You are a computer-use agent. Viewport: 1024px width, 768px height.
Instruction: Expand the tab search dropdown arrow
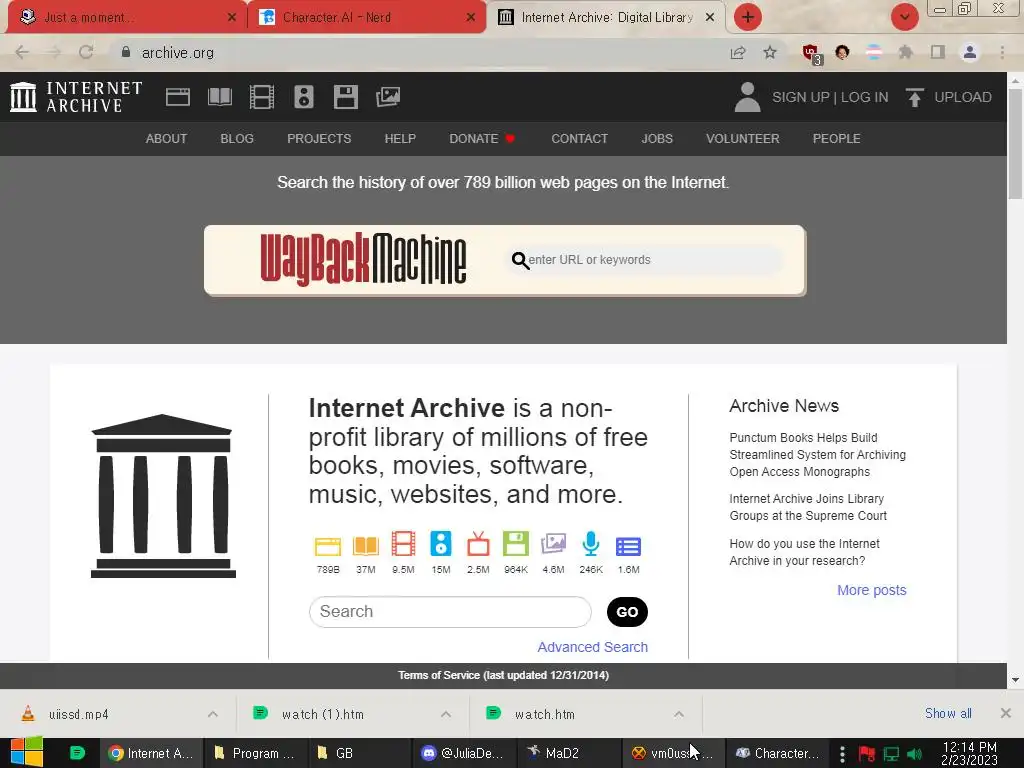pos(904,17)
